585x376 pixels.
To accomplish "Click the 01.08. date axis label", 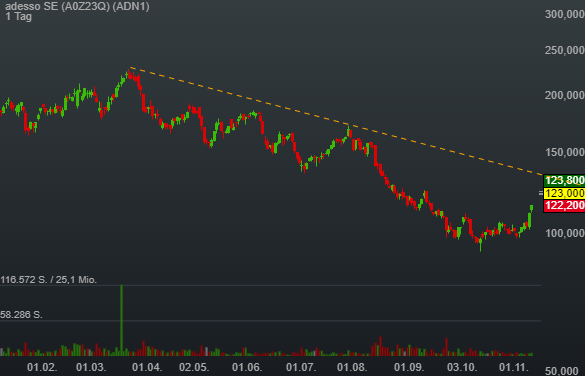I will click(x=352, y=367).
